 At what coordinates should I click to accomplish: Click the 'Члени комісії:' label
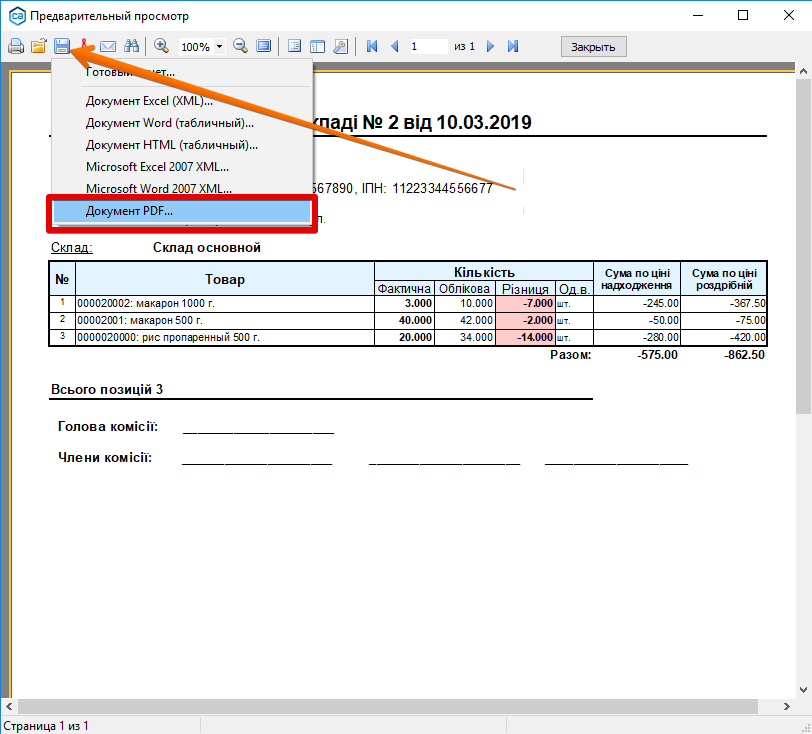[x=105, y=458]
